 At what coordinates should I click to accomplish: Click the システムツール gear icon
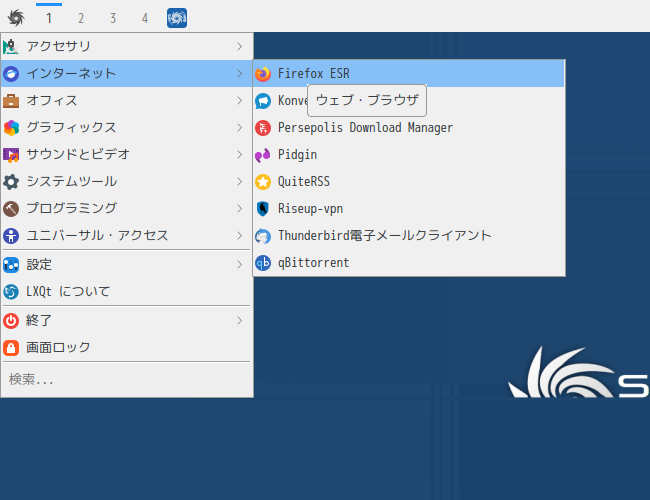[x=11, y=182]
